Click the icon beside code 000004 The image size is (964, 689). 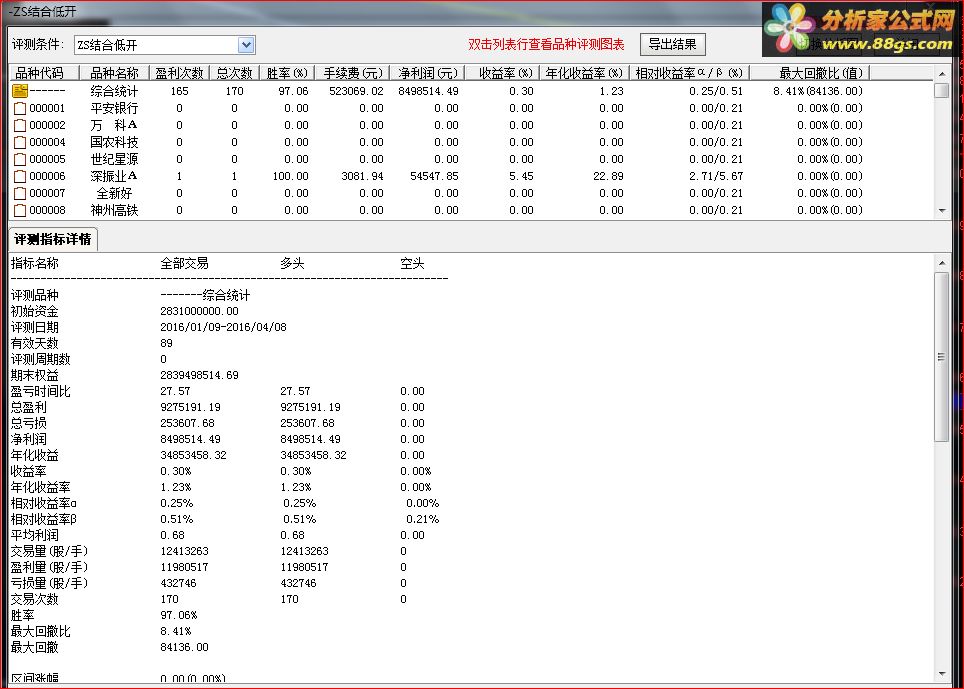tap(20, 142)
